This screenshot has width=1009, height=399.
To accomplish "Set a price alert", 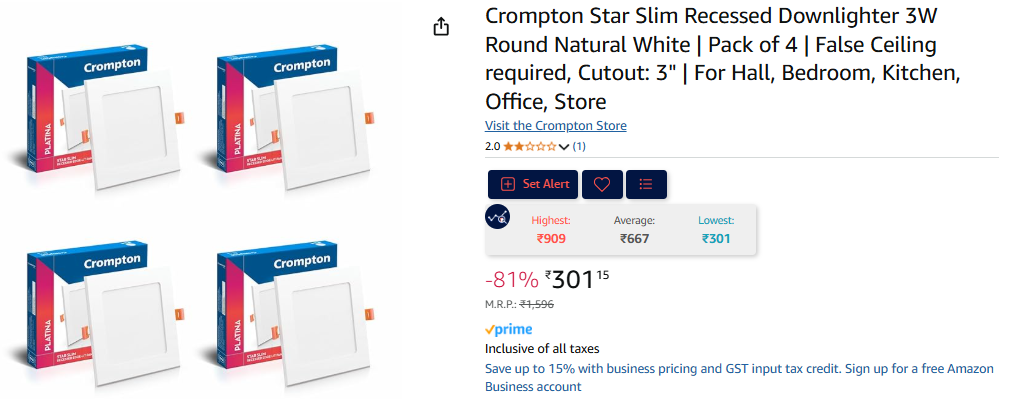I will click(x=533, y=185).
